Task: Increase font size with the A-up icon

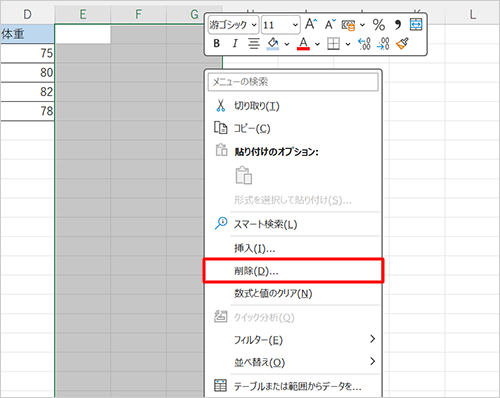Action: [311, 24]
